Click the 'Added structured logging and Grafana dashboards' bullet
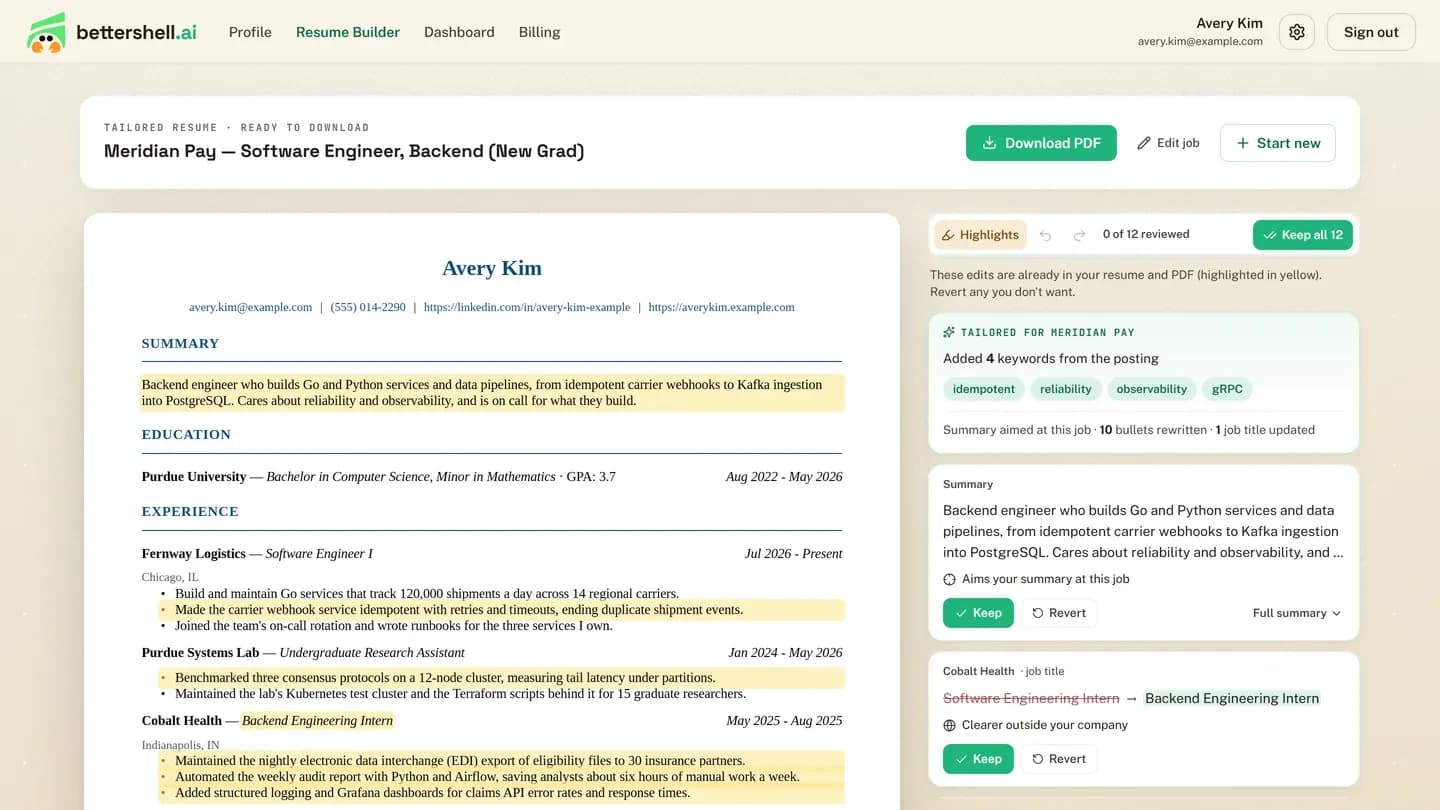The image size is (1440, 810). coord(502,793)
